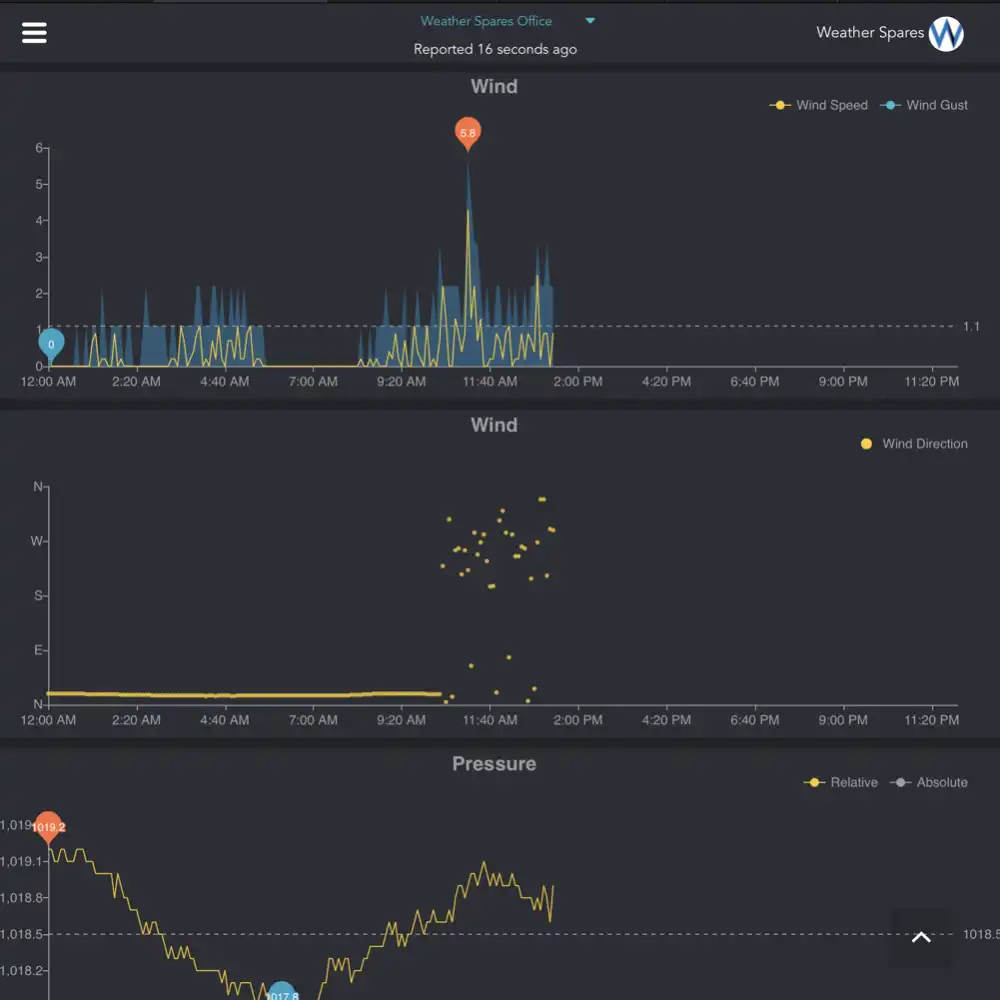This screenshot has width=1000, height=1000.
Task: Click the yellow Wind Speed legend marker
Action: pyautogui.click(x=779, y=105)
